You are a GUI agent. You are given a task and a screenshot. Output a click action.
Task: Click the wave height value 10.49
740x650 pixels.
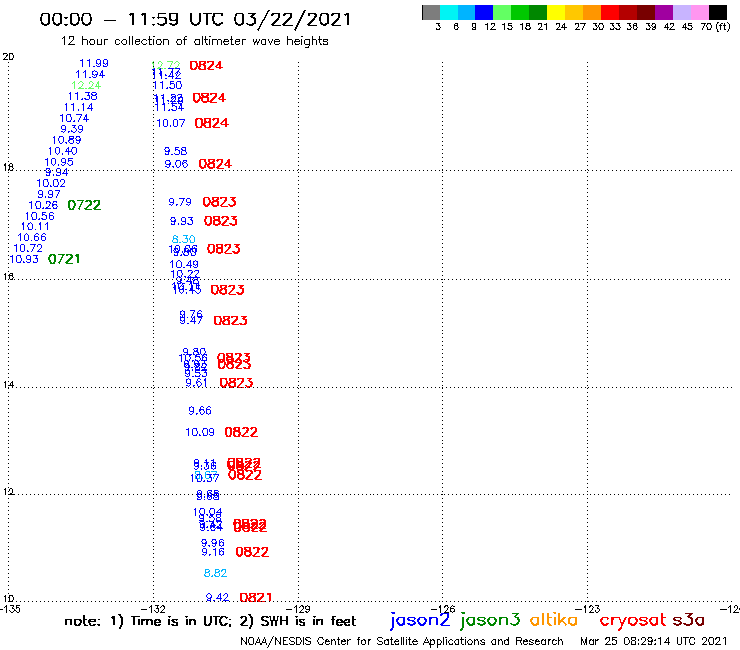(x=184, y=265)
